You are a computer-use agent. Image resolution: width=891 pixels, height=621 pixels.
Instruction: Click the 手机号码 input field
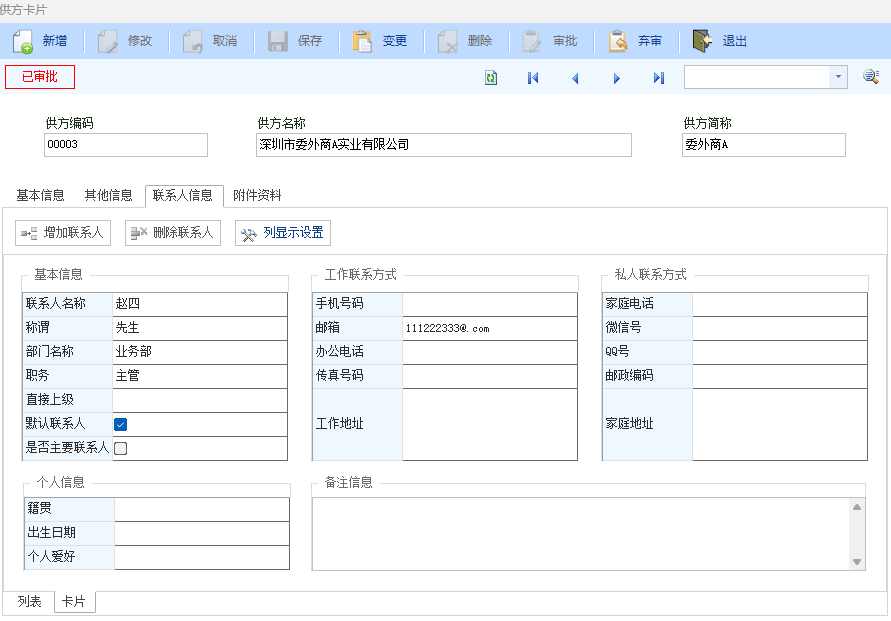tap(489, 304)
